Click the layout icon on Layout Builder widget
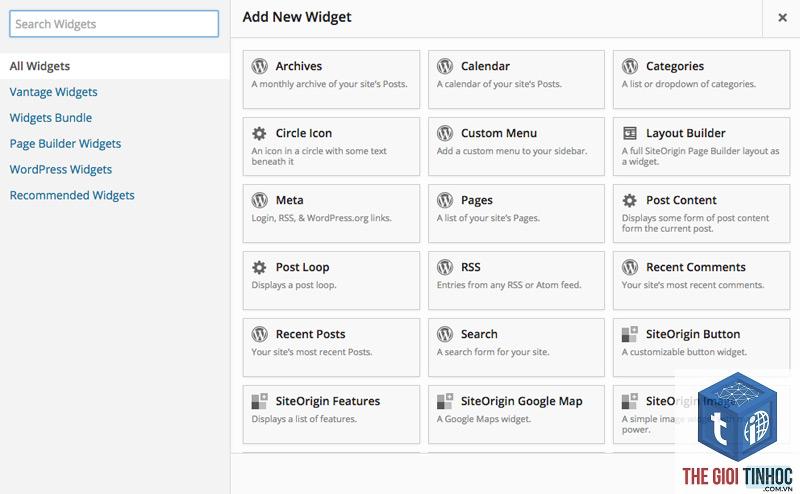This screenshot has width=800, height=494. pos(630,133)
